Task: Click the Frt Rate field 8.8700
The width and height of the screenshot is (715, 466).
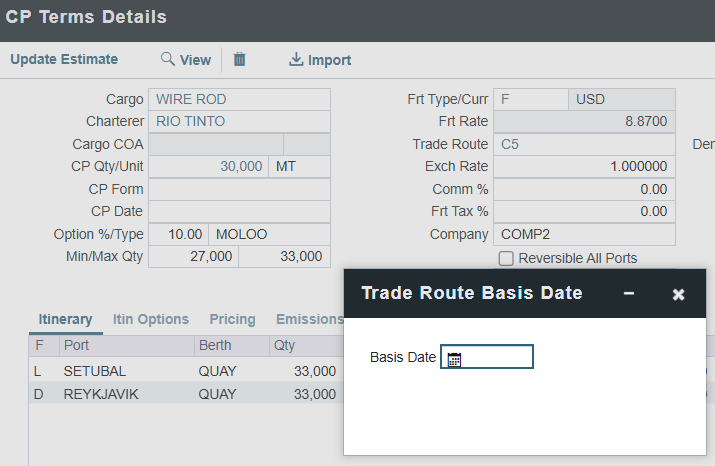Action: [x=584, y=122]
